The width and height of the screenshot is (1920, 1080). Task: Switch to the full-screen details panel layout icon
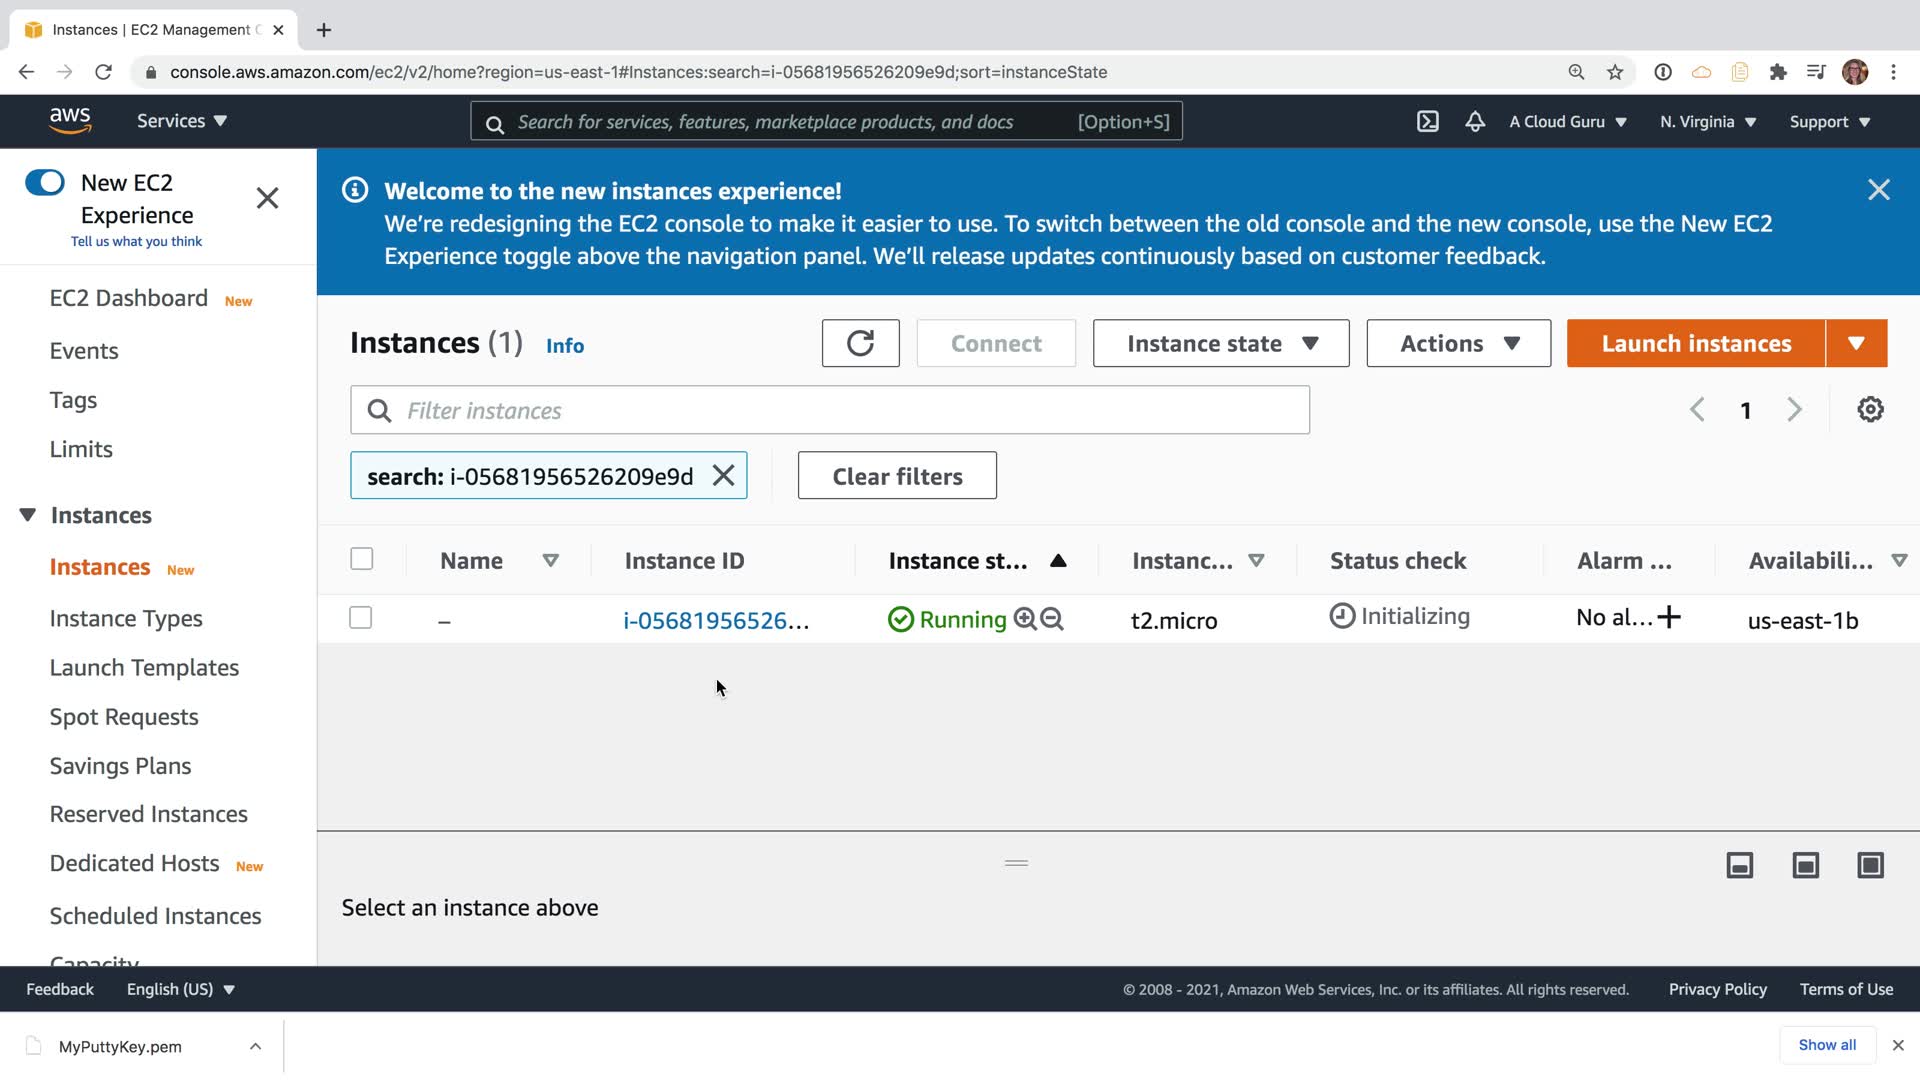[x=1870, y=865]
